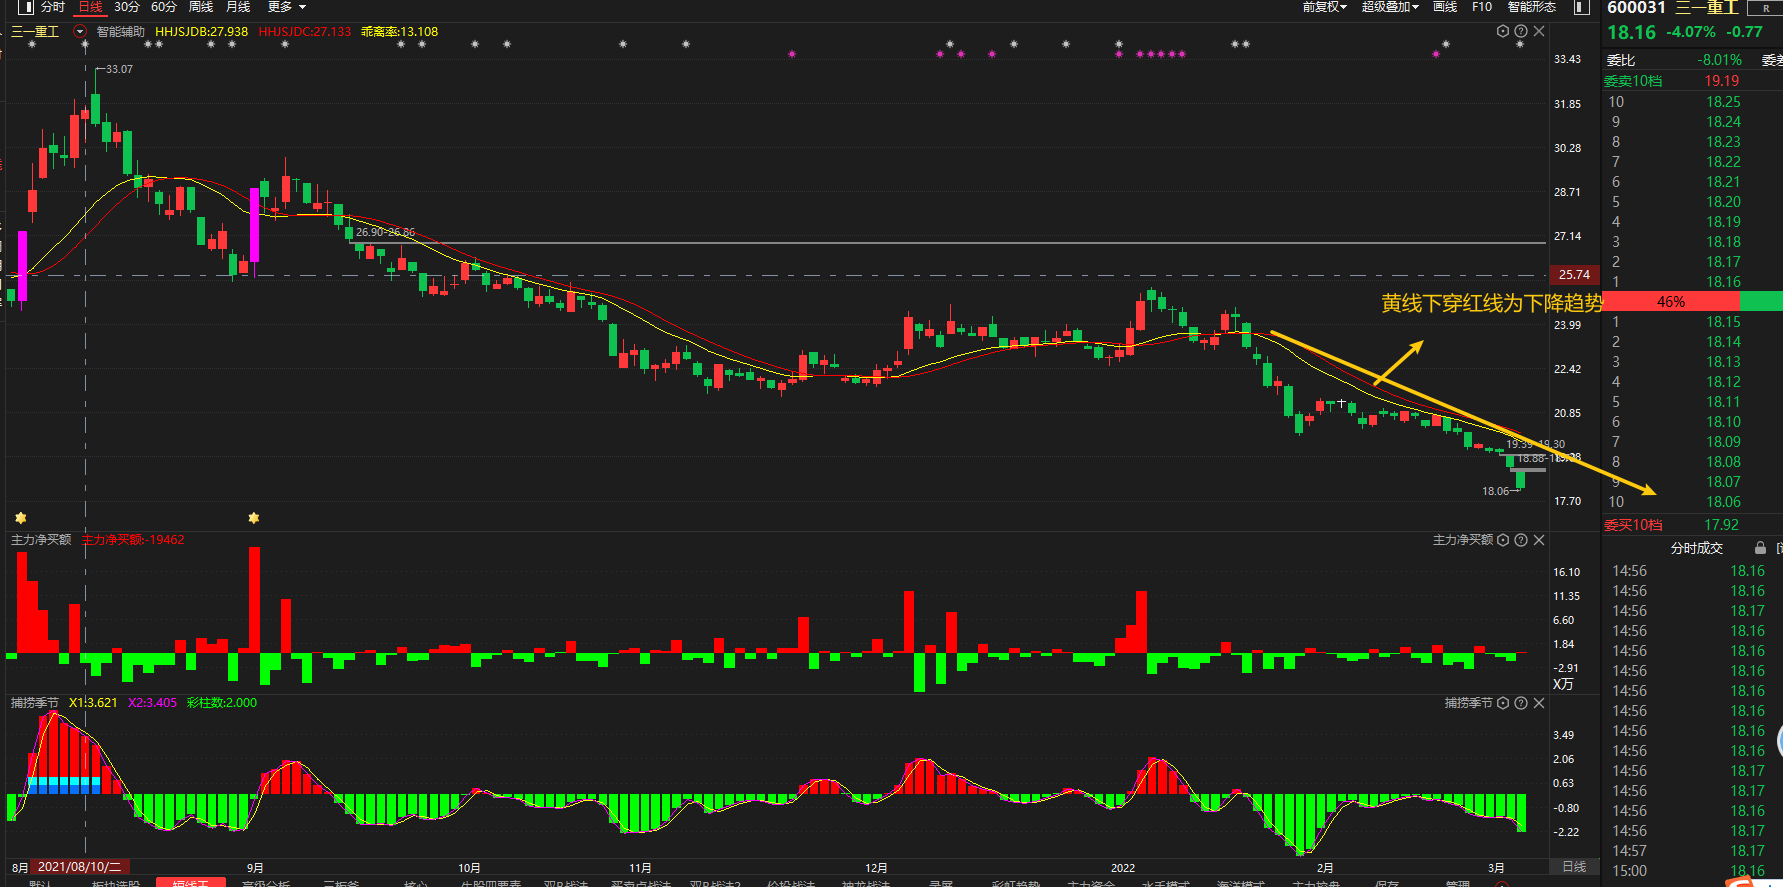This screenshot has width=1783, height=887.
Task: Close the 主力净买额 indicator panel
Action: (1539, 540)
